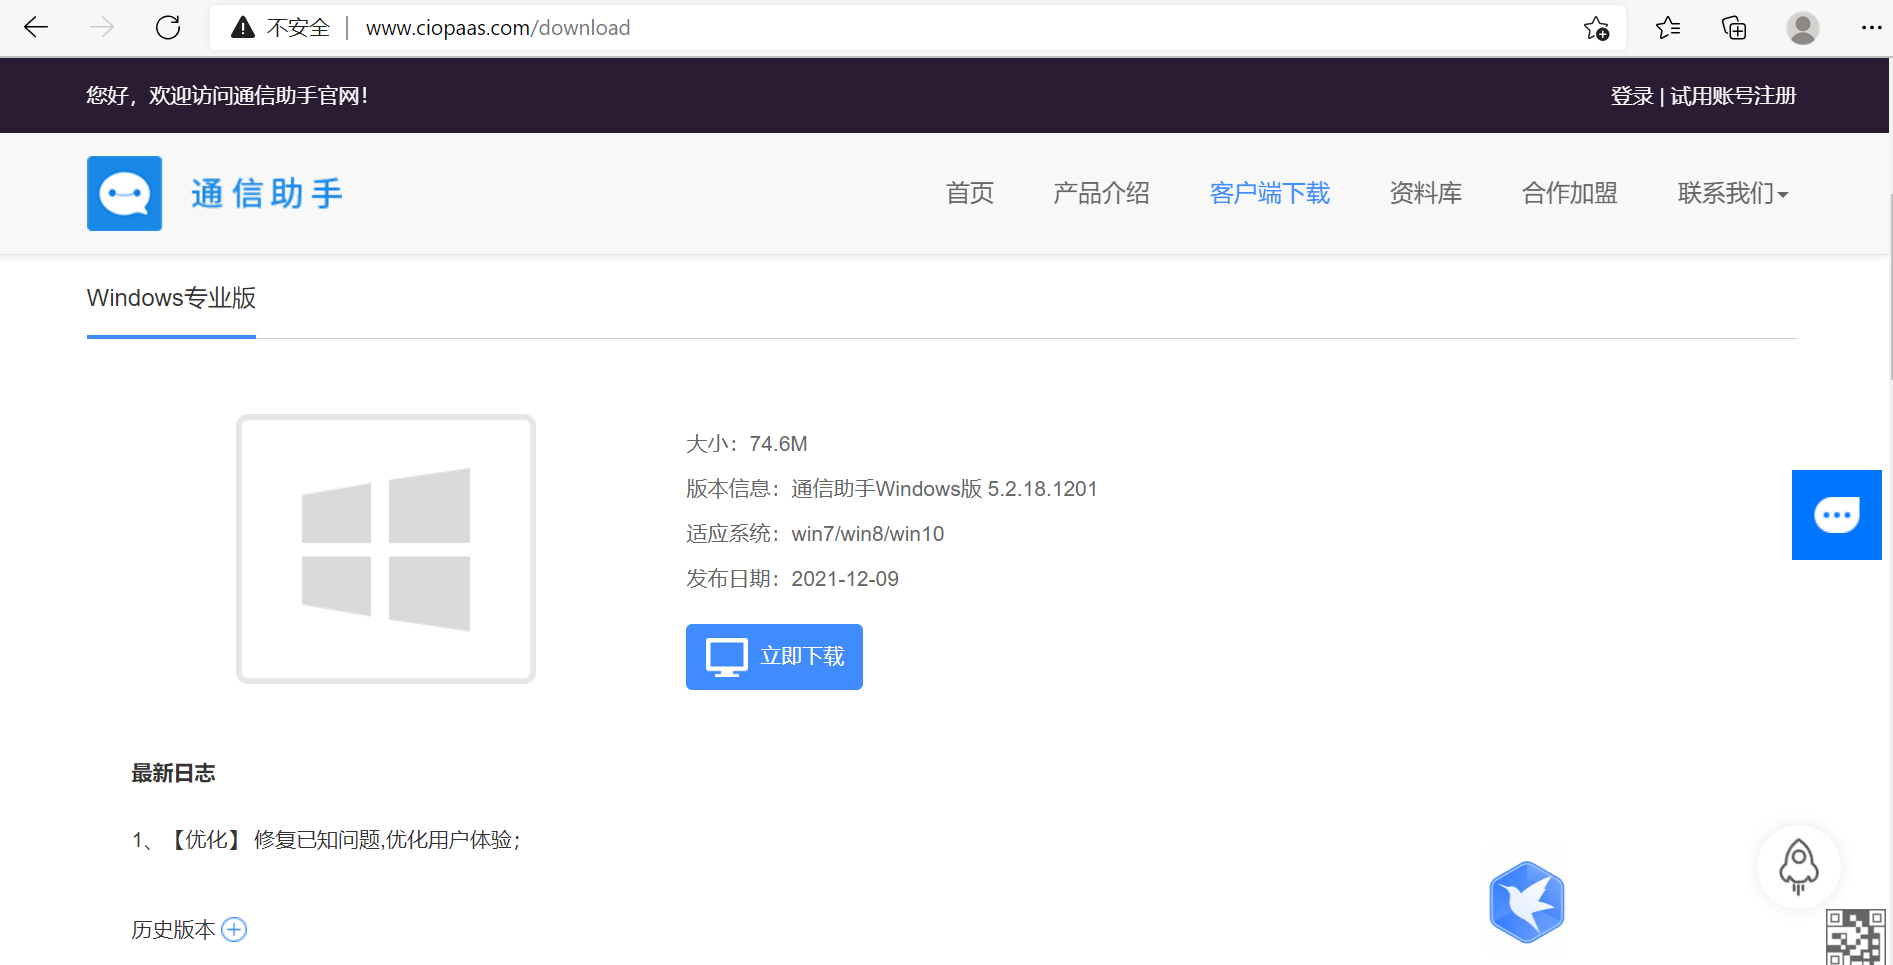Viewport: 1893px width, 965px height.
Task: Click the 立即下载 download button
Action: coord(774,657)
